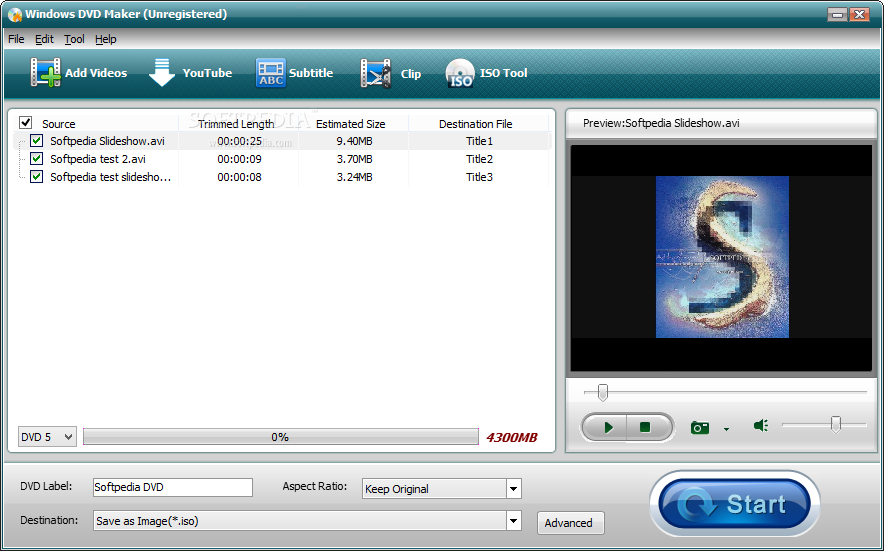Click the Preview:Softpedia Slideshow.avi title
The image size is (884, 551).
coord(661,123)
